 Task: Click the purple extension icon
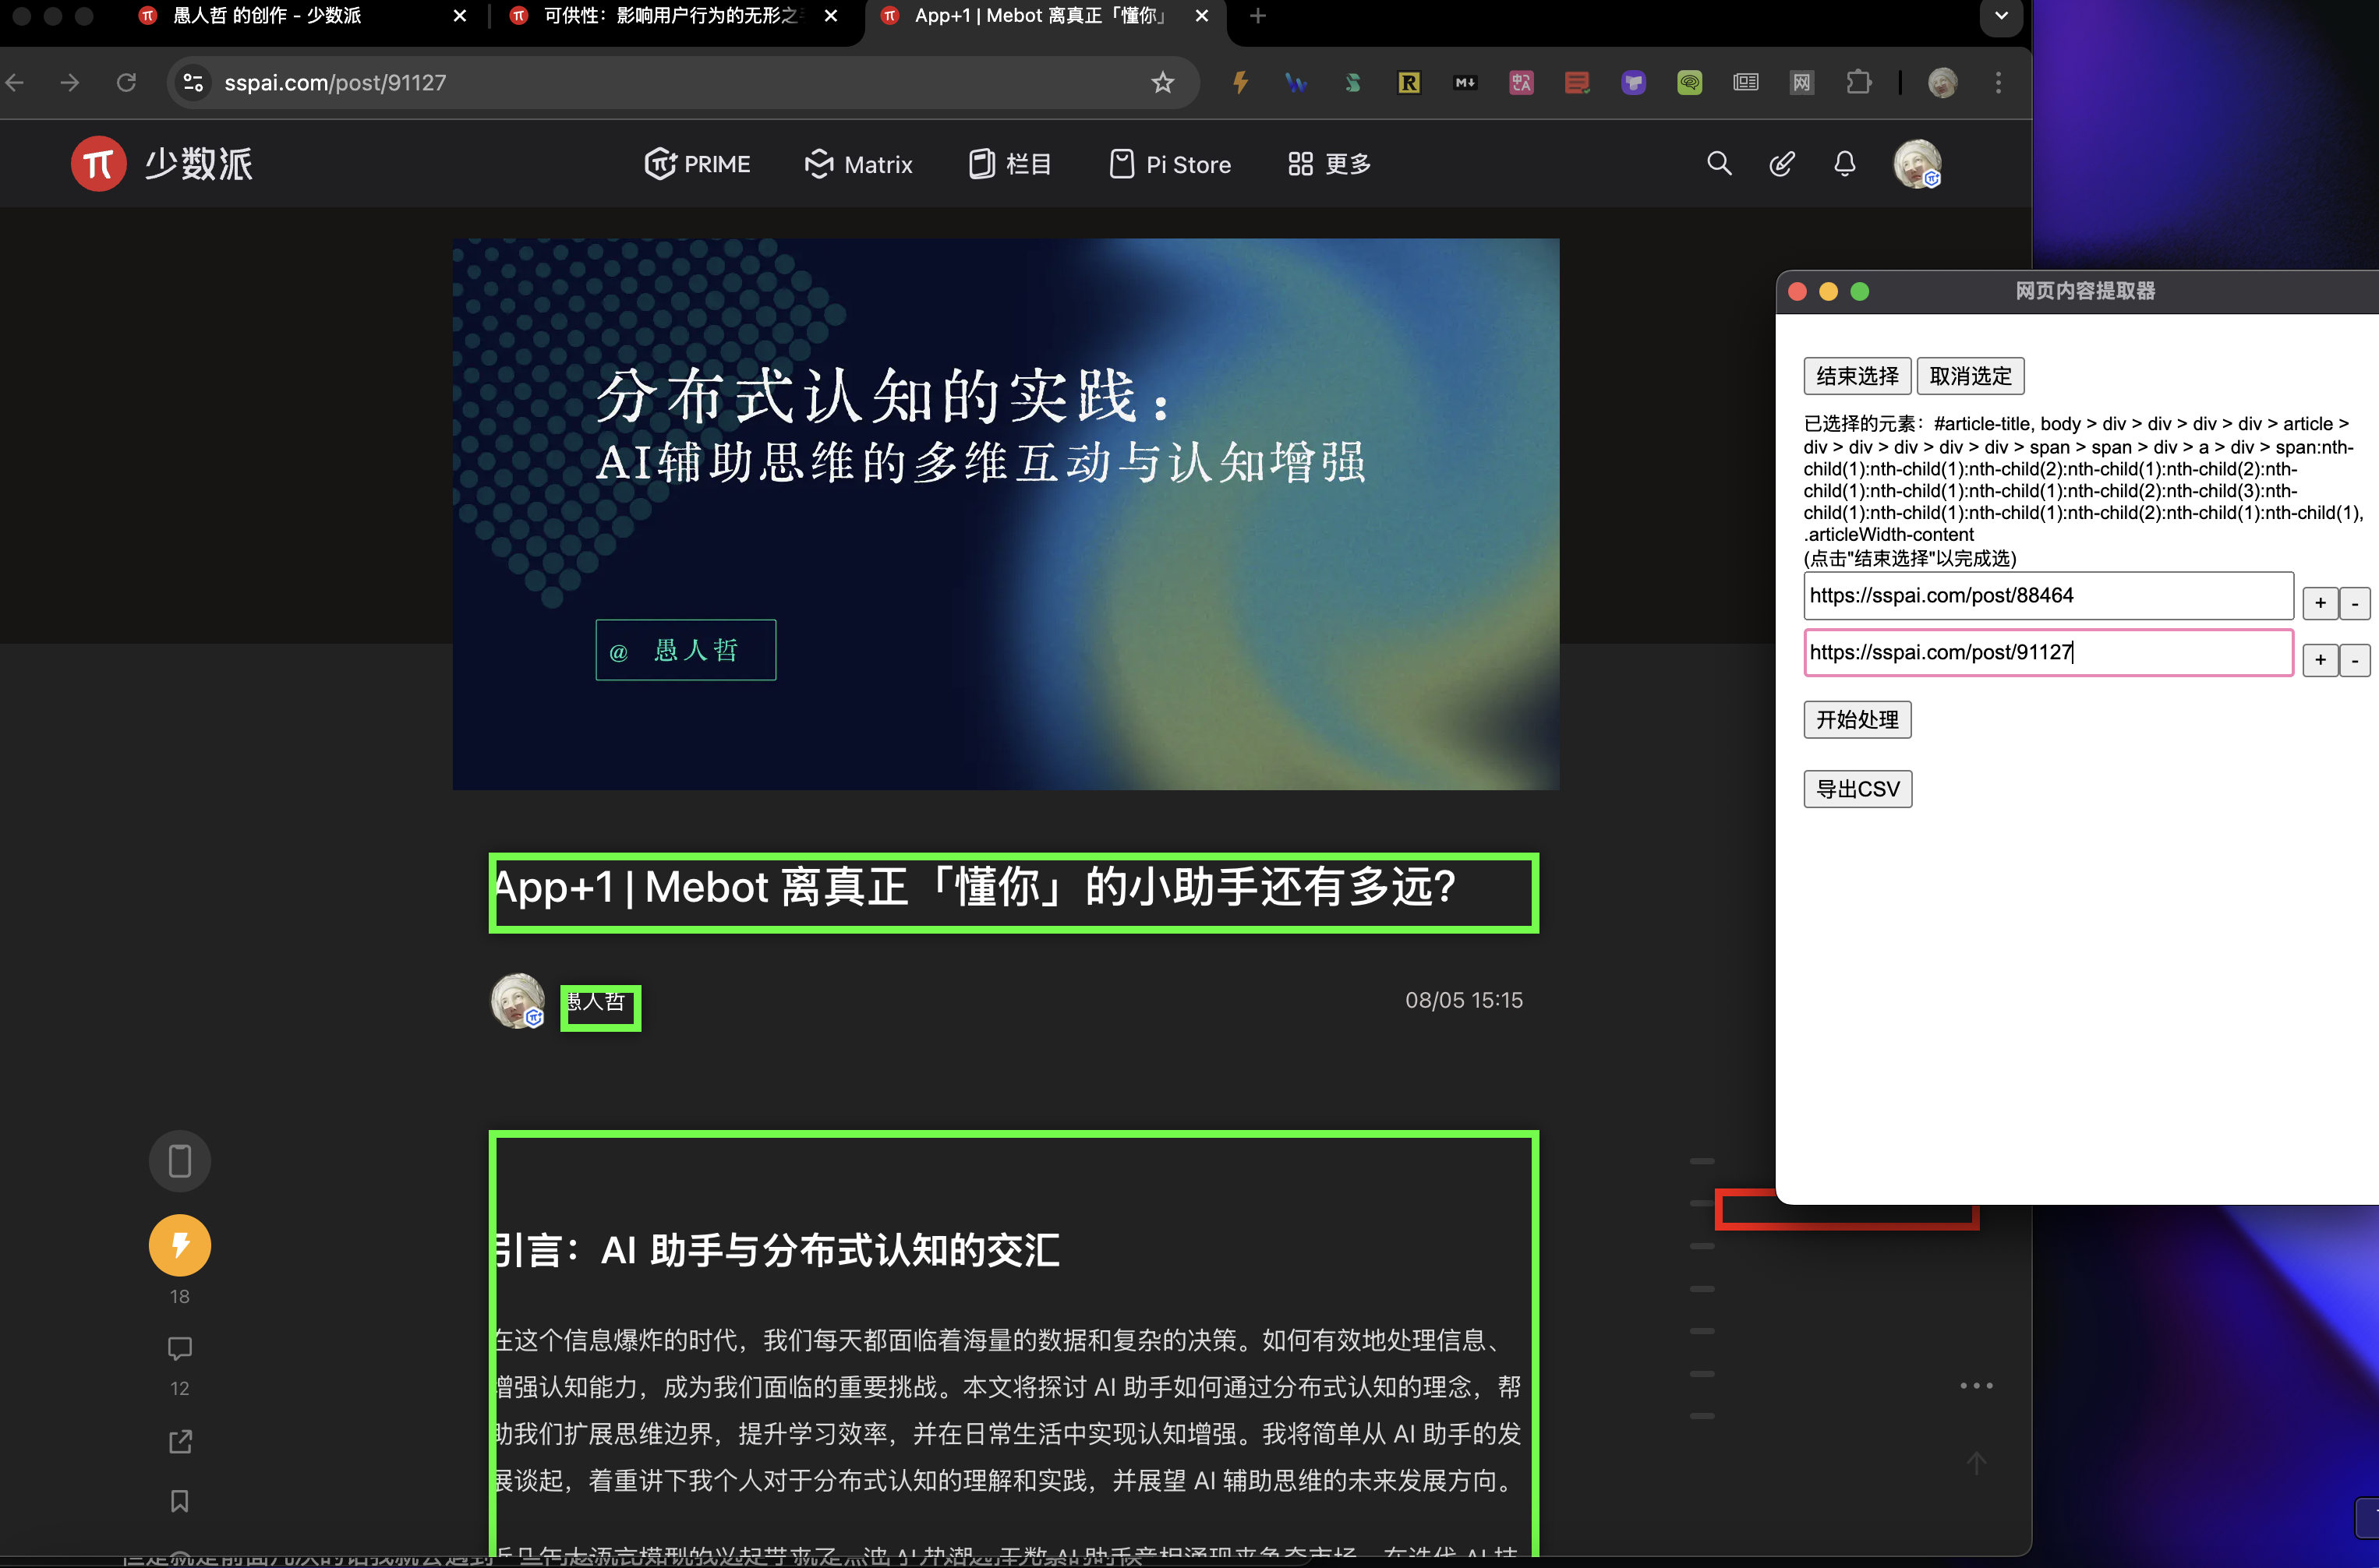(x=1634, y=82)
